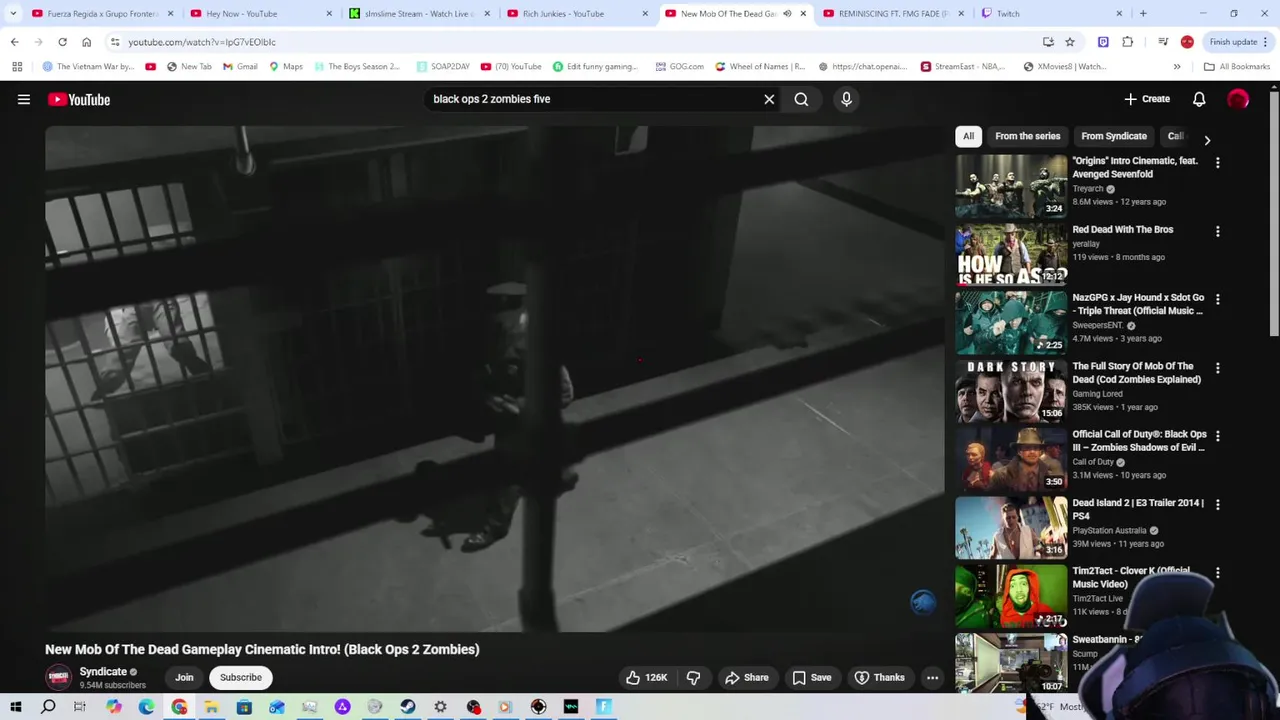Select the From Syndicate chip
Image resolution: width=1280 pixels, height=720 pixels.
(1113, 136)
